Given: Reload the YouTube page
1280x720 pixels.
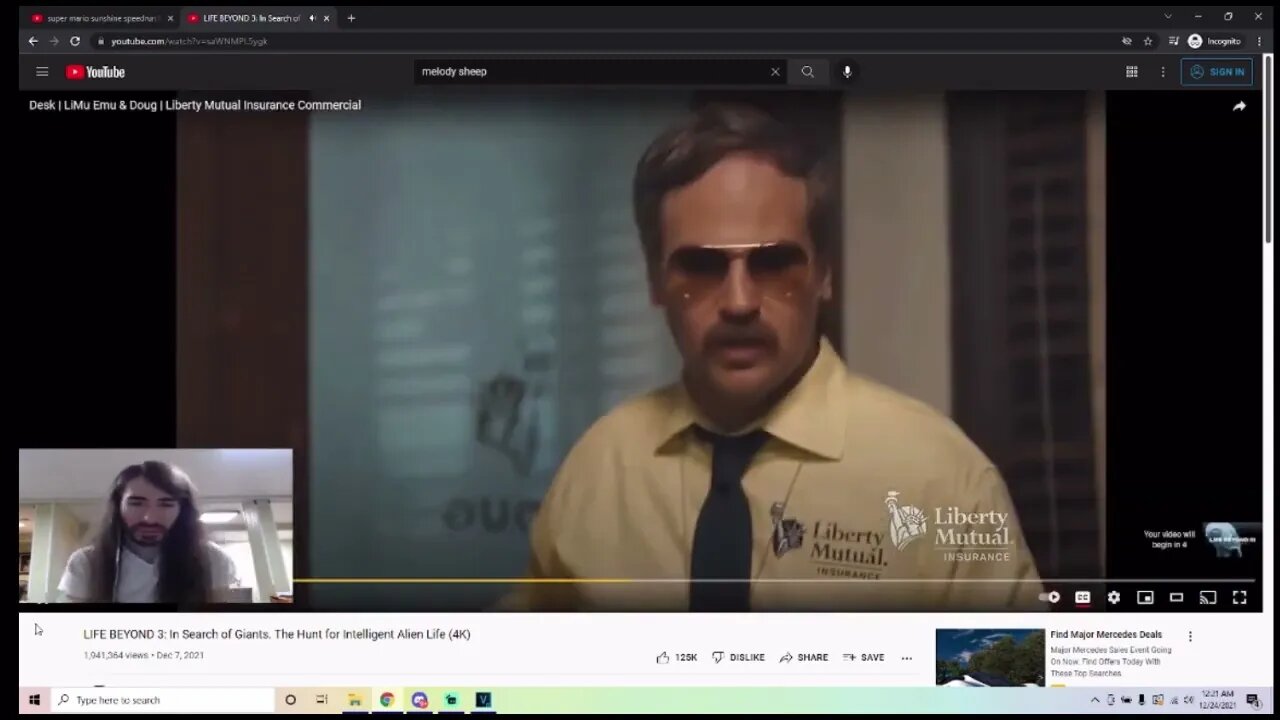Looking at the screenshot, I should pos(75,41).
